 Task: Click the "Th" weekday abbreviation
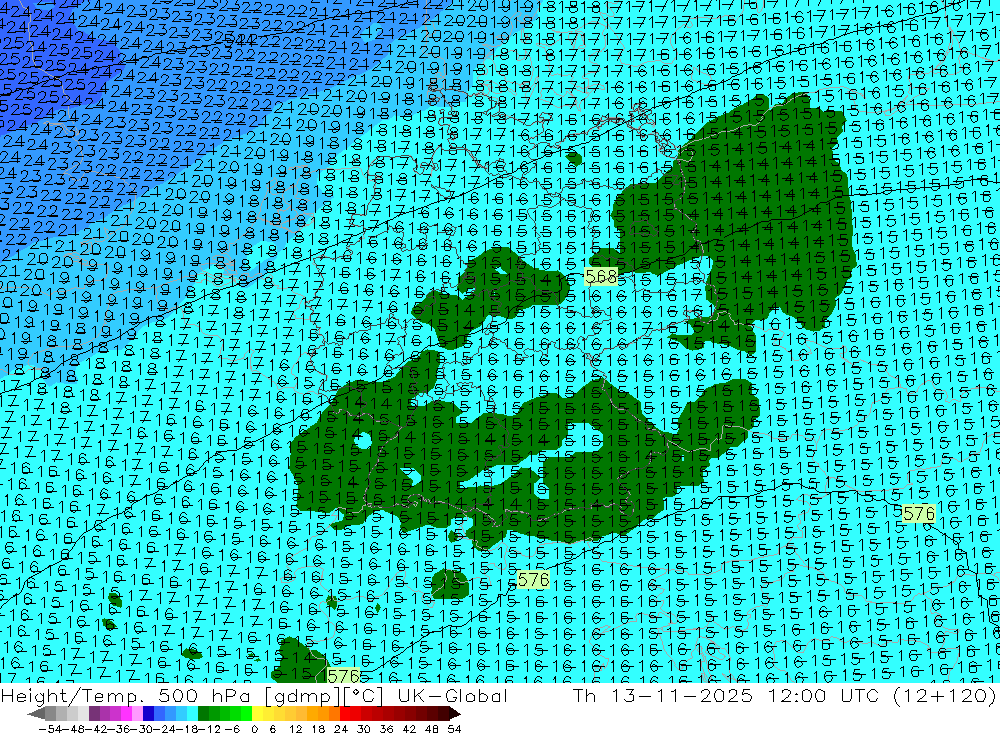pyautogui.click(x=585, y=695)
